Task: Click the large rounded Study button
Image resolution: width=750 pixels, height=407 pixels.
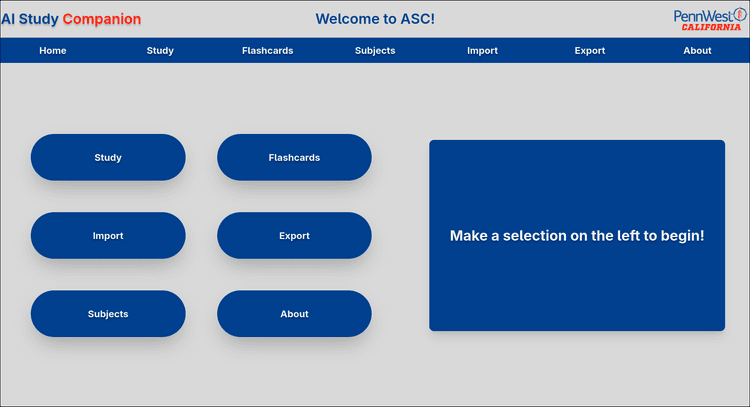Action: pyautogui.click(x=108, y=157)
